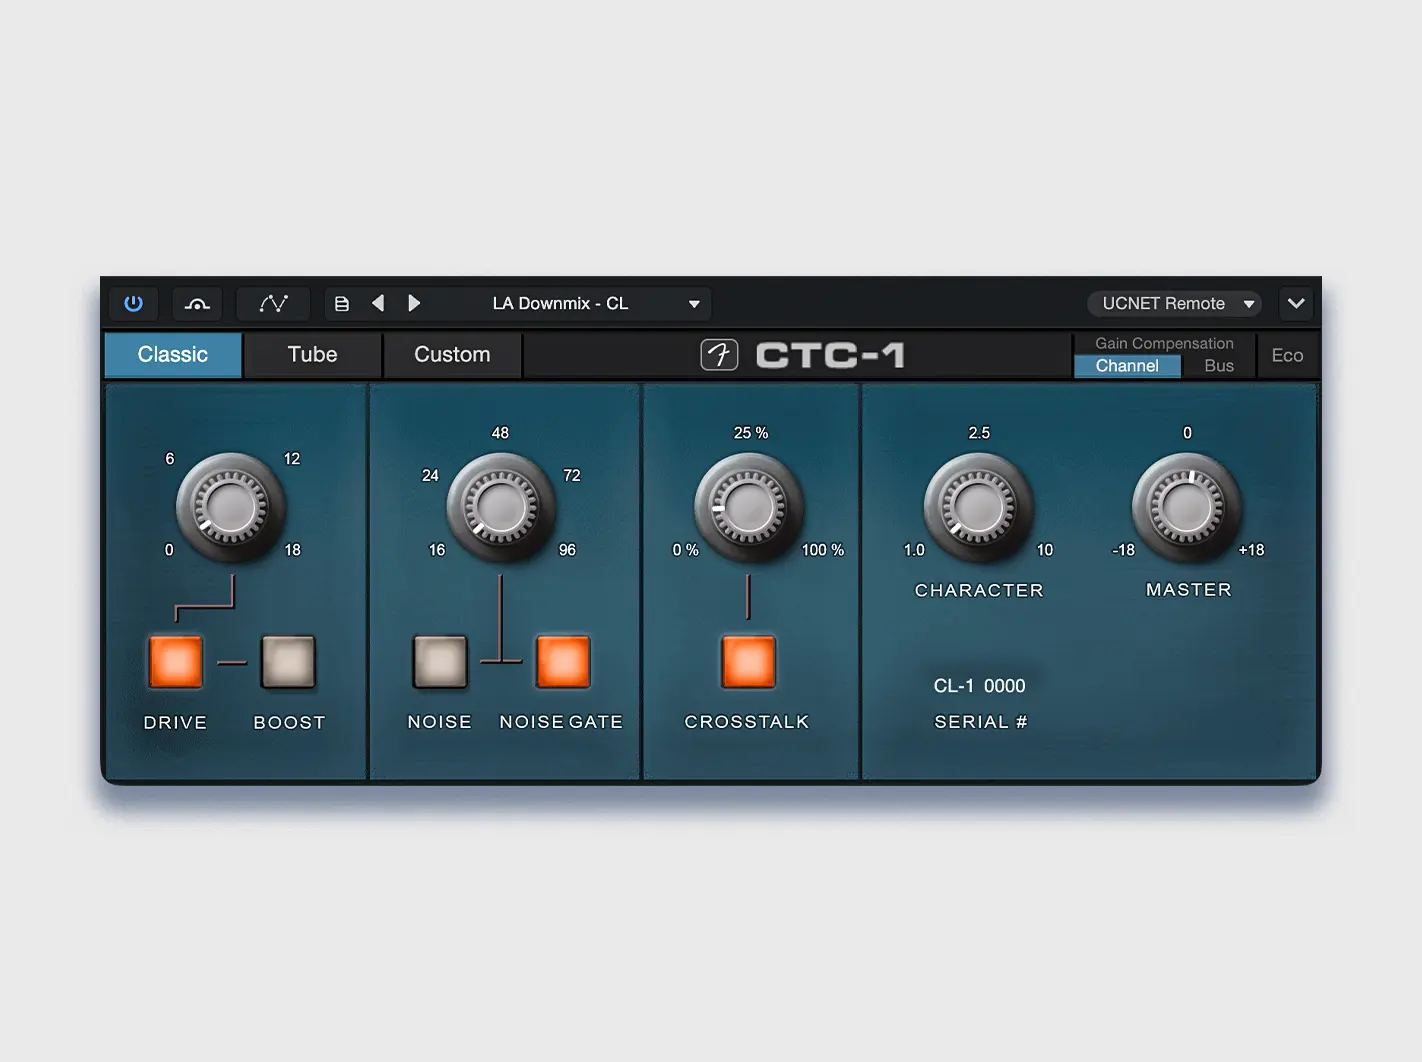Image resolution: width=1422 pixels, height=1062 pixels.
Task: Click the sidechain icon in the header
Action: tap(197, 303)
